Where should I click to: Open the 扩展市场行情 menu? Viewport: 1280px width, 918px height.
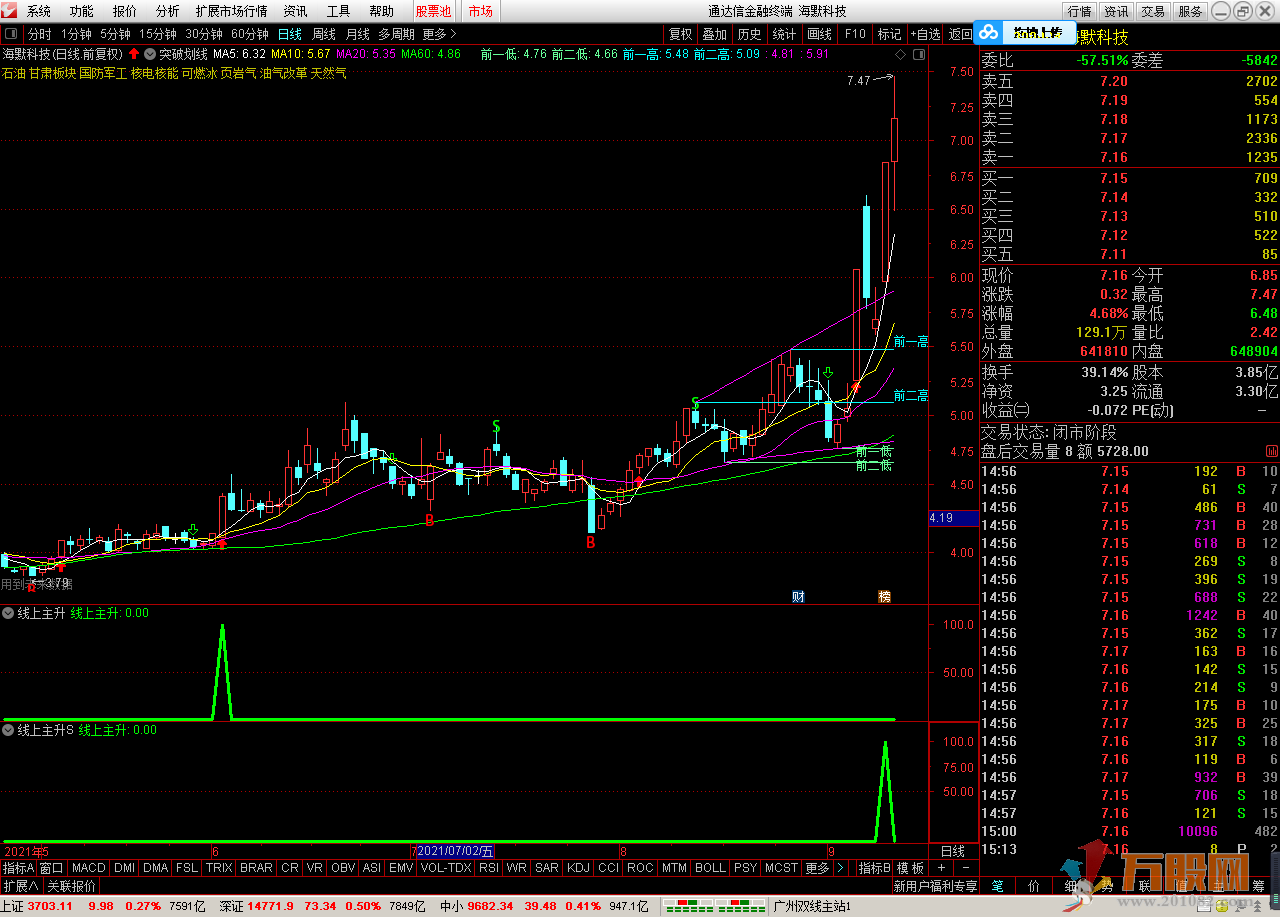(x=231, y=11)
